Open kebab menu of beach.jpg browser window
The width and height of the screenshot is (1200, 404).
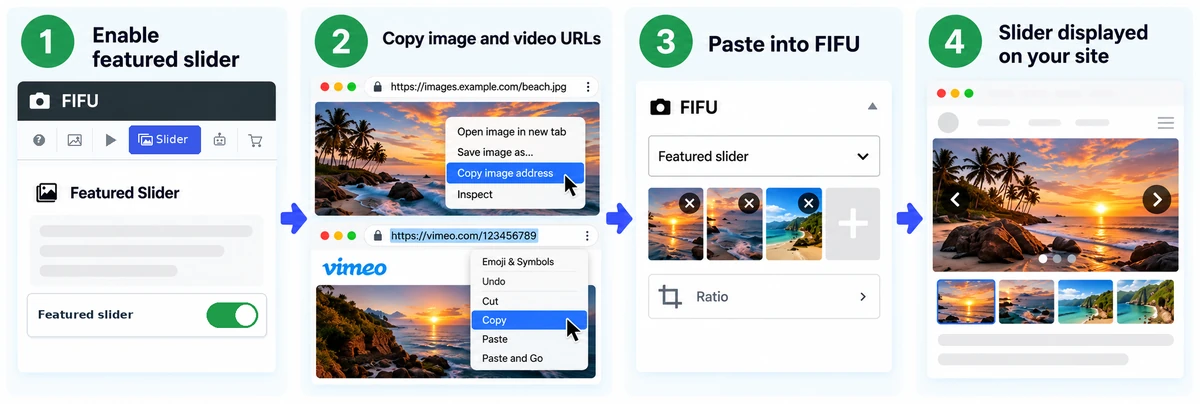(588, 87)
